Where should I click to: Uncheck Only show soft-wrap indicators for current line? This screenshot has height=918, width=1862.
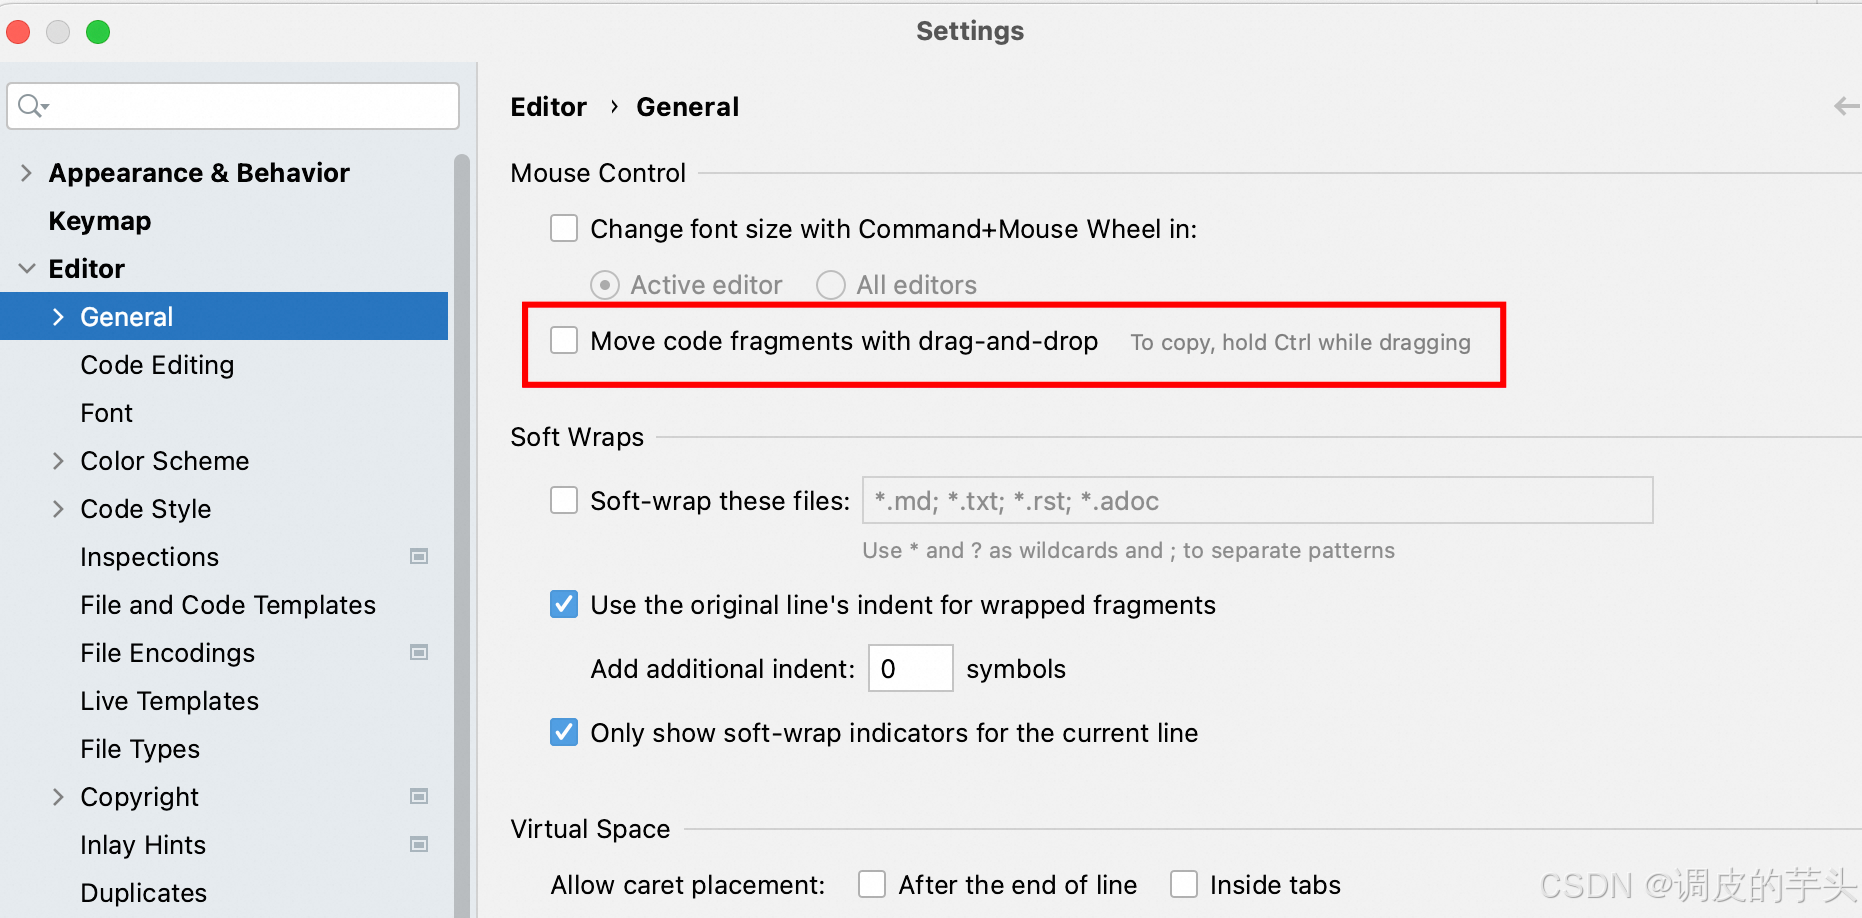point(564,732)
